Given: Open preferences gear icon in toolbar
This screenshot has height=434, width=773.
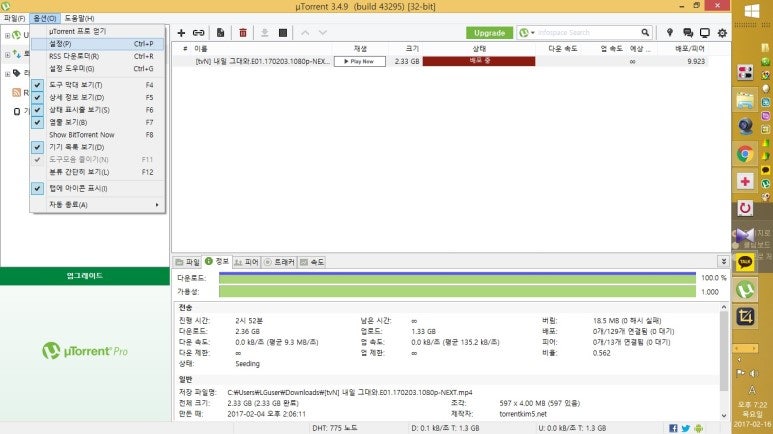Looking at the screenshot, I should (722, 33).
